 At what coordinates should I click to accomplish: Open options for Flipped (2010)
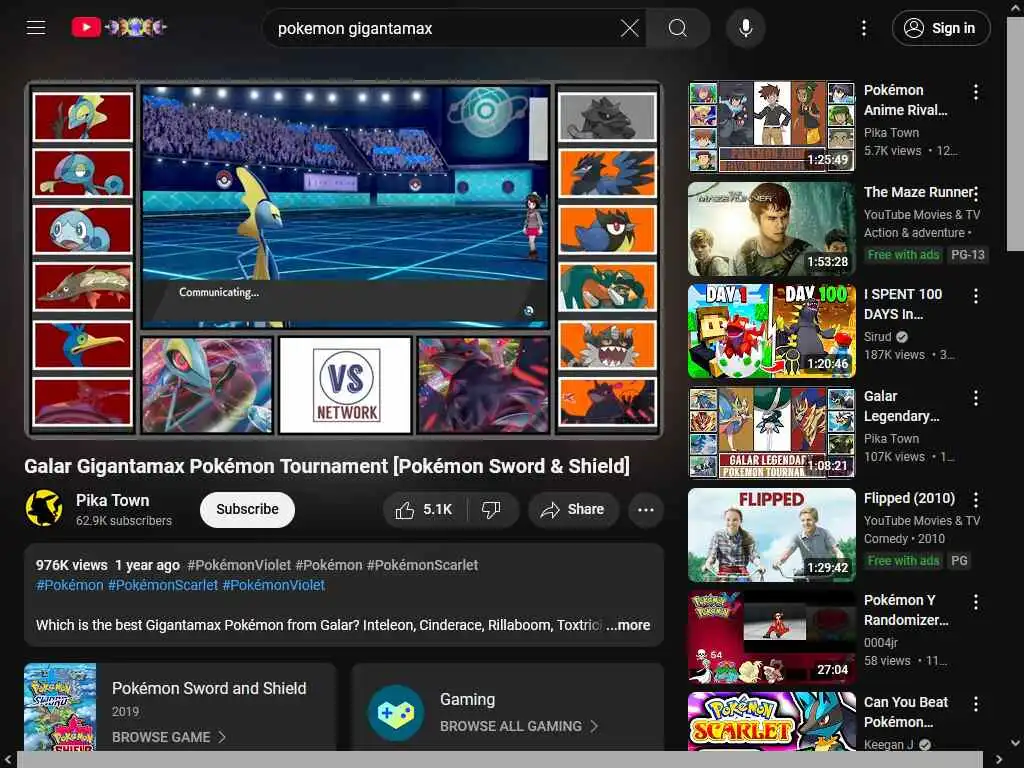pos(976,500)
